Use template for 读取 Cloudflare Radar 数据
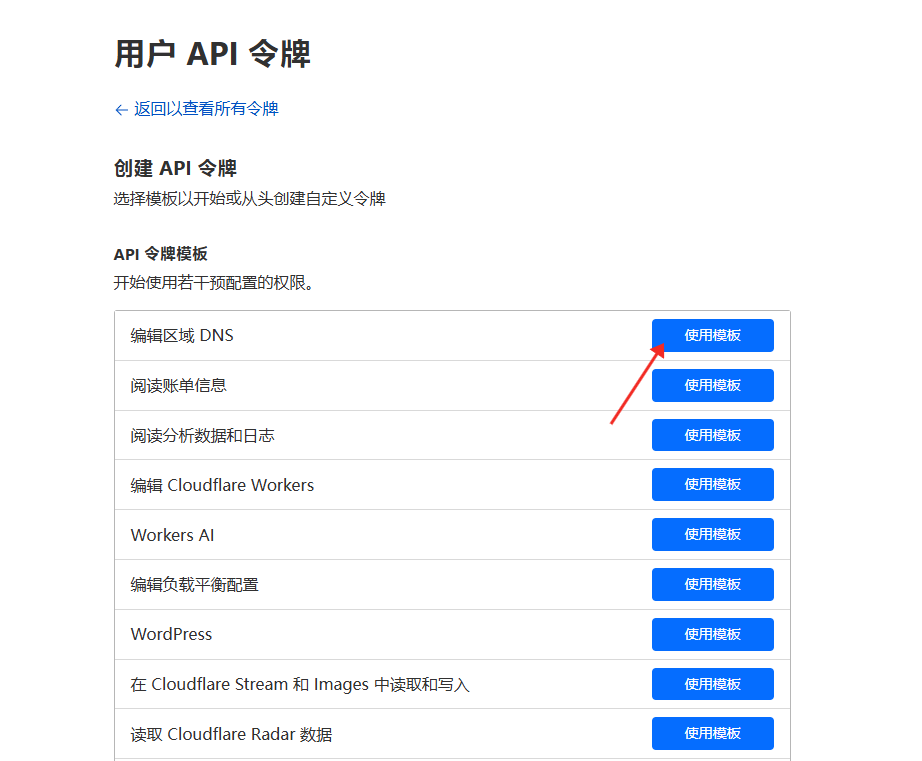The height and width of the screenshot is (761, 922). coord(712,734)
